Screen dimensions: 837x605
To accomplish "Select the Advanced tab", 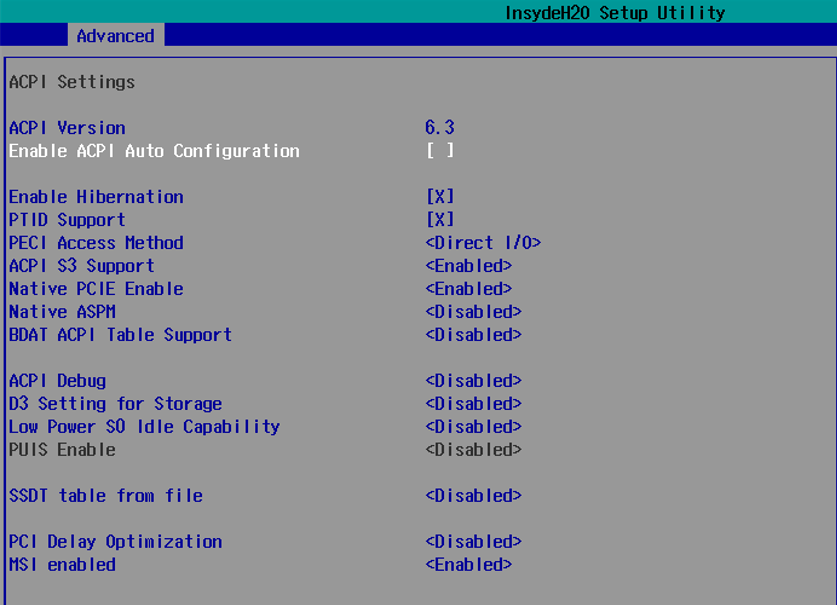I will (116, 36).
